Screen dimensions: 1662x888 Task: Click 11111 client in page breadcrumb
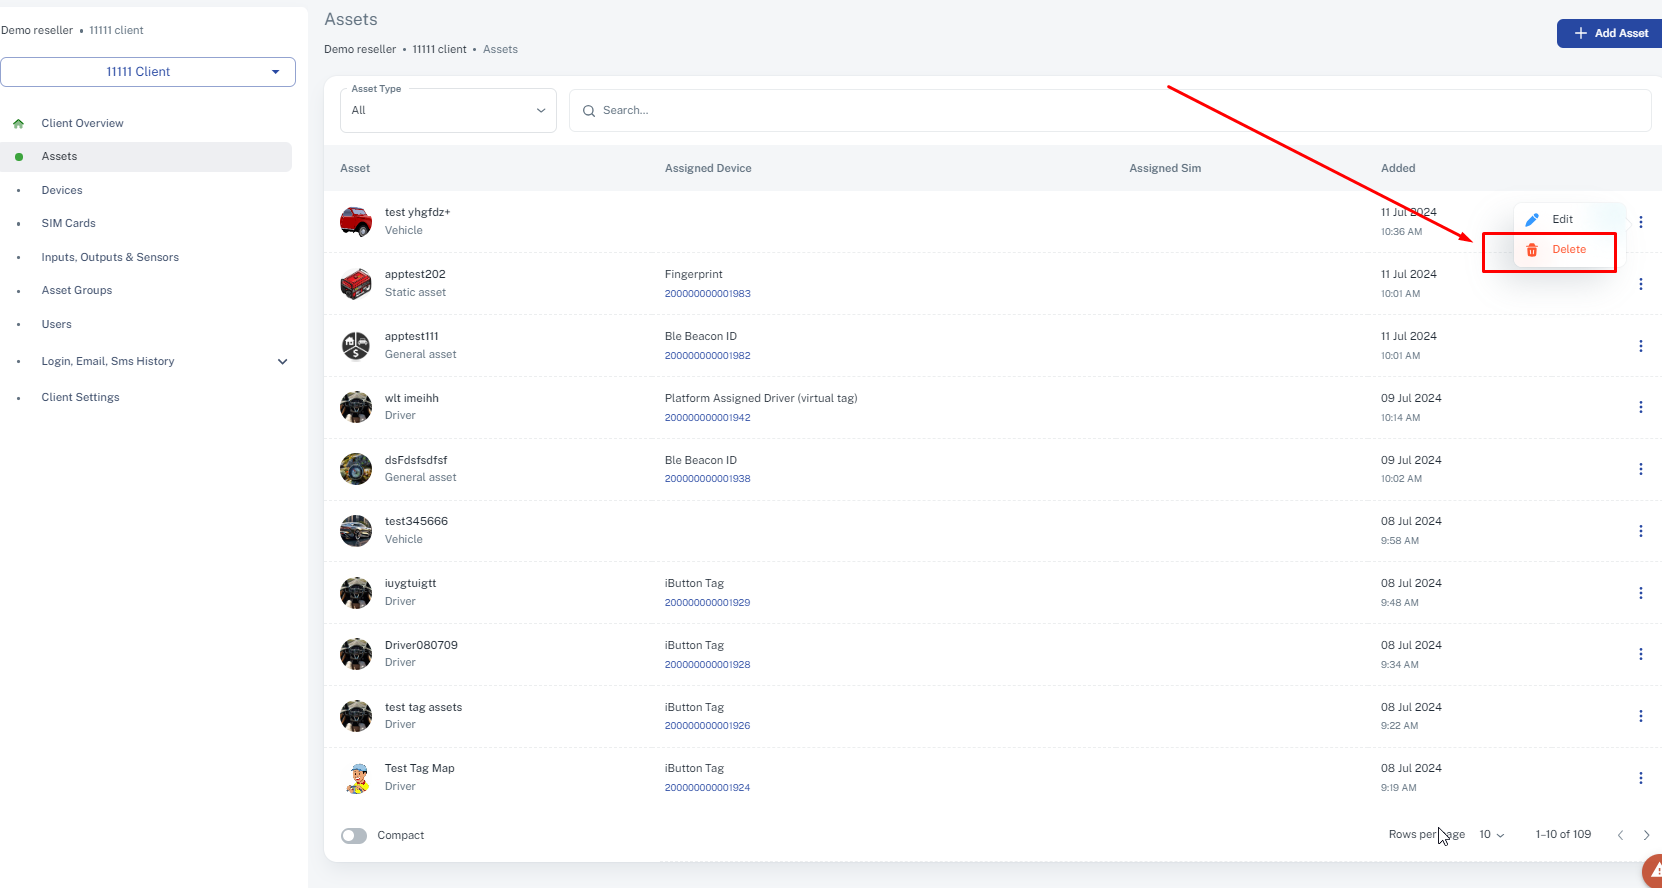coord(439,49)
